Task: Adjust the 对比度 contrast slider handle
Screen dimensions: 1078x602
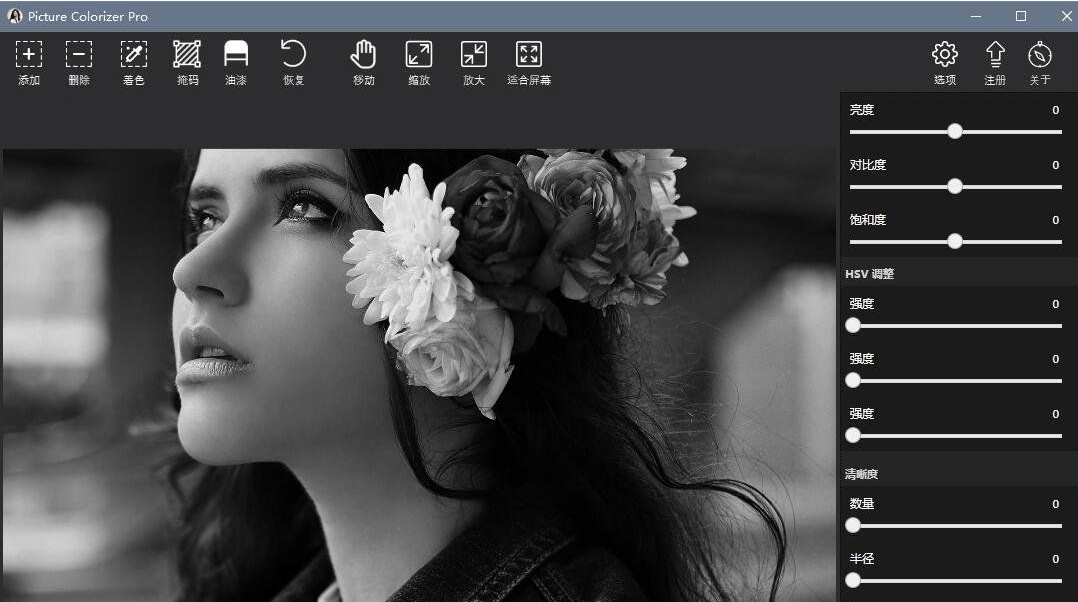Action: point(955,186)
